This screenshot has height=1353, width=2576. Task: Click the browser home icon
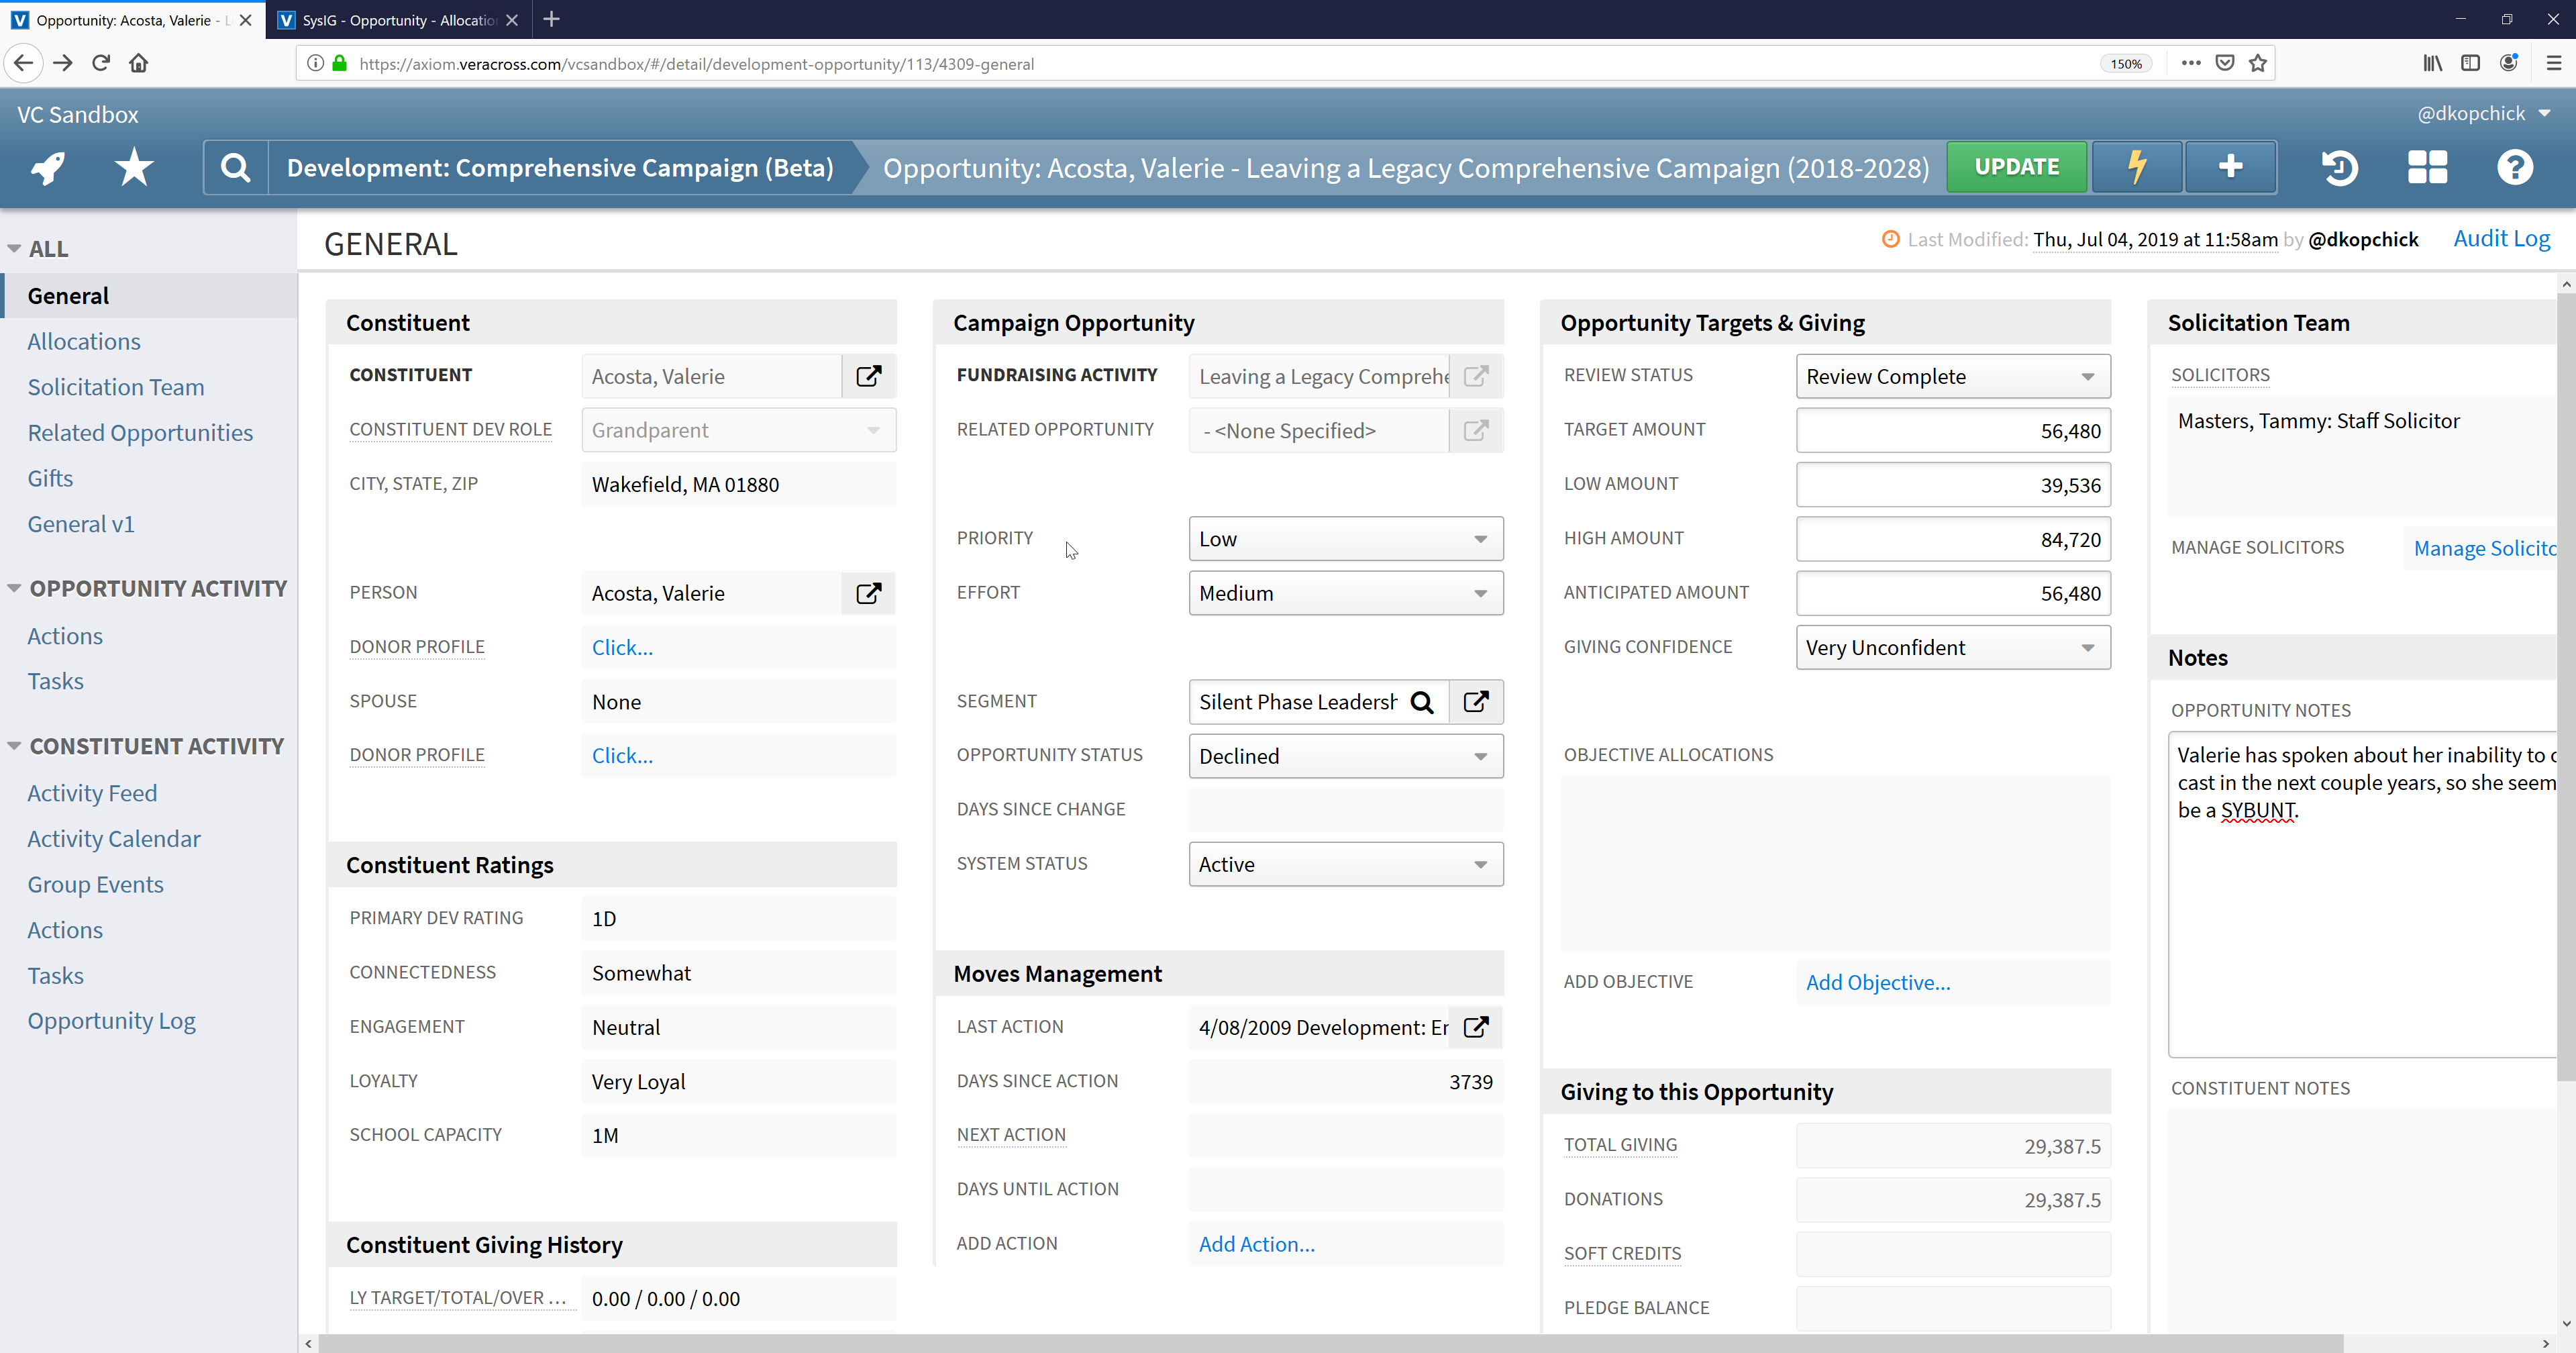(x=139, y=63)
